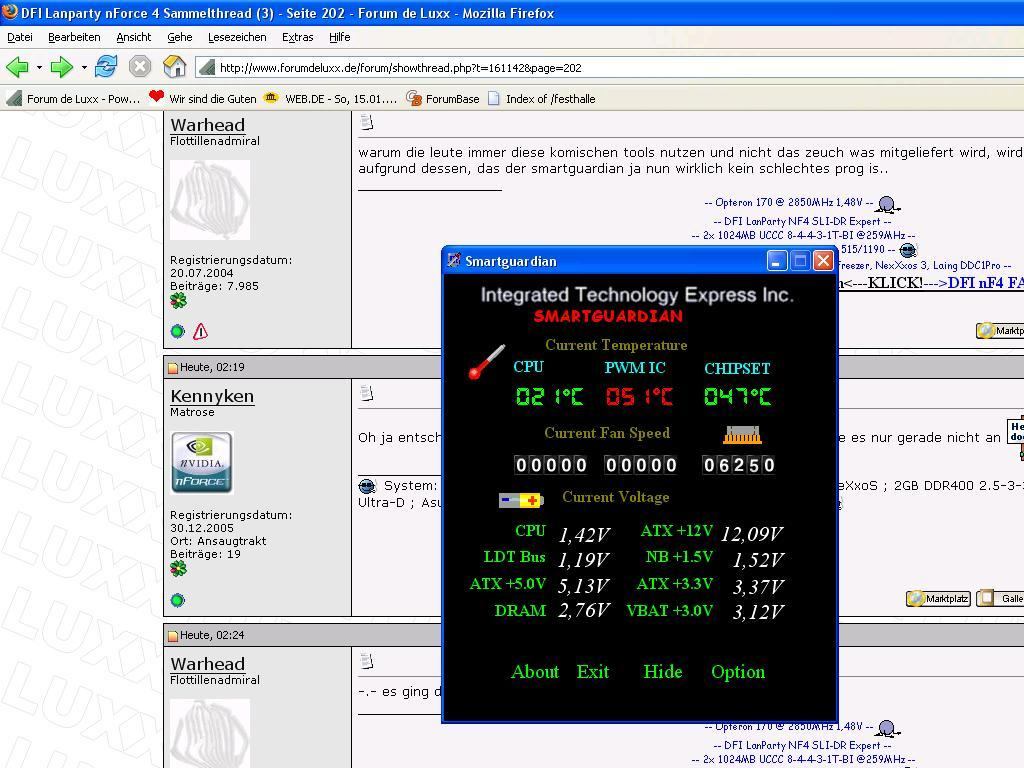Click the report warning triangle under Warhead

[x=200, y=332]
